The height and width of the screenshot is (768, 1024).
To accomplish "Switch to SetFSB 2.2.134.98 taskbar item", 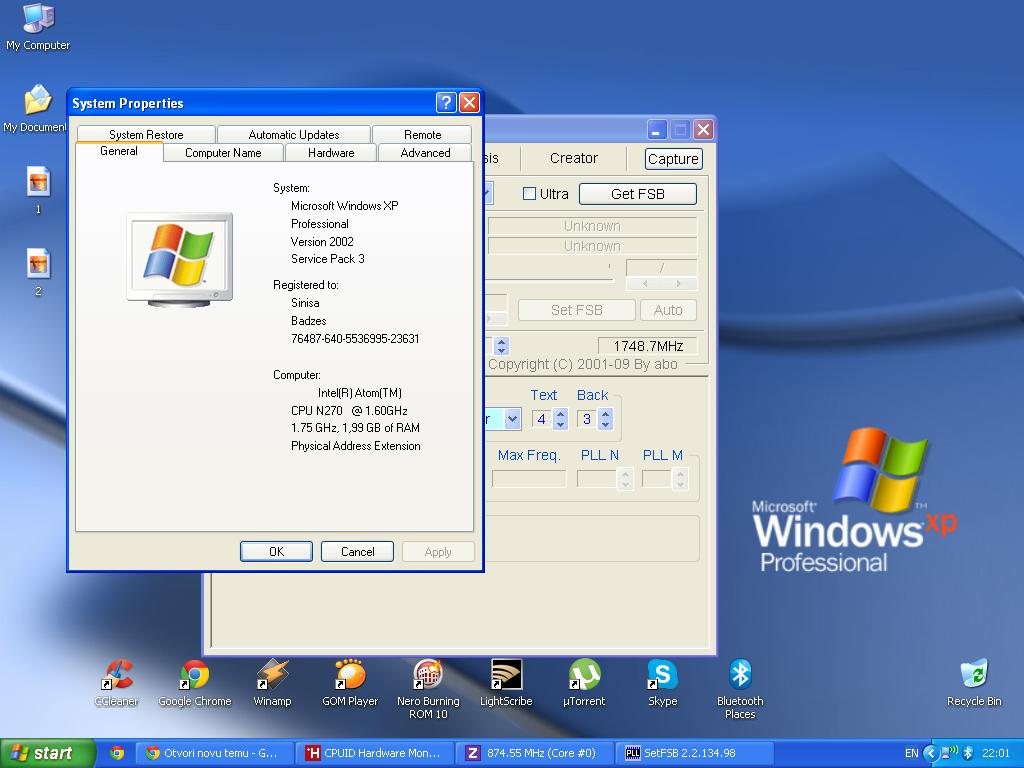I will (x=696, y=753).
